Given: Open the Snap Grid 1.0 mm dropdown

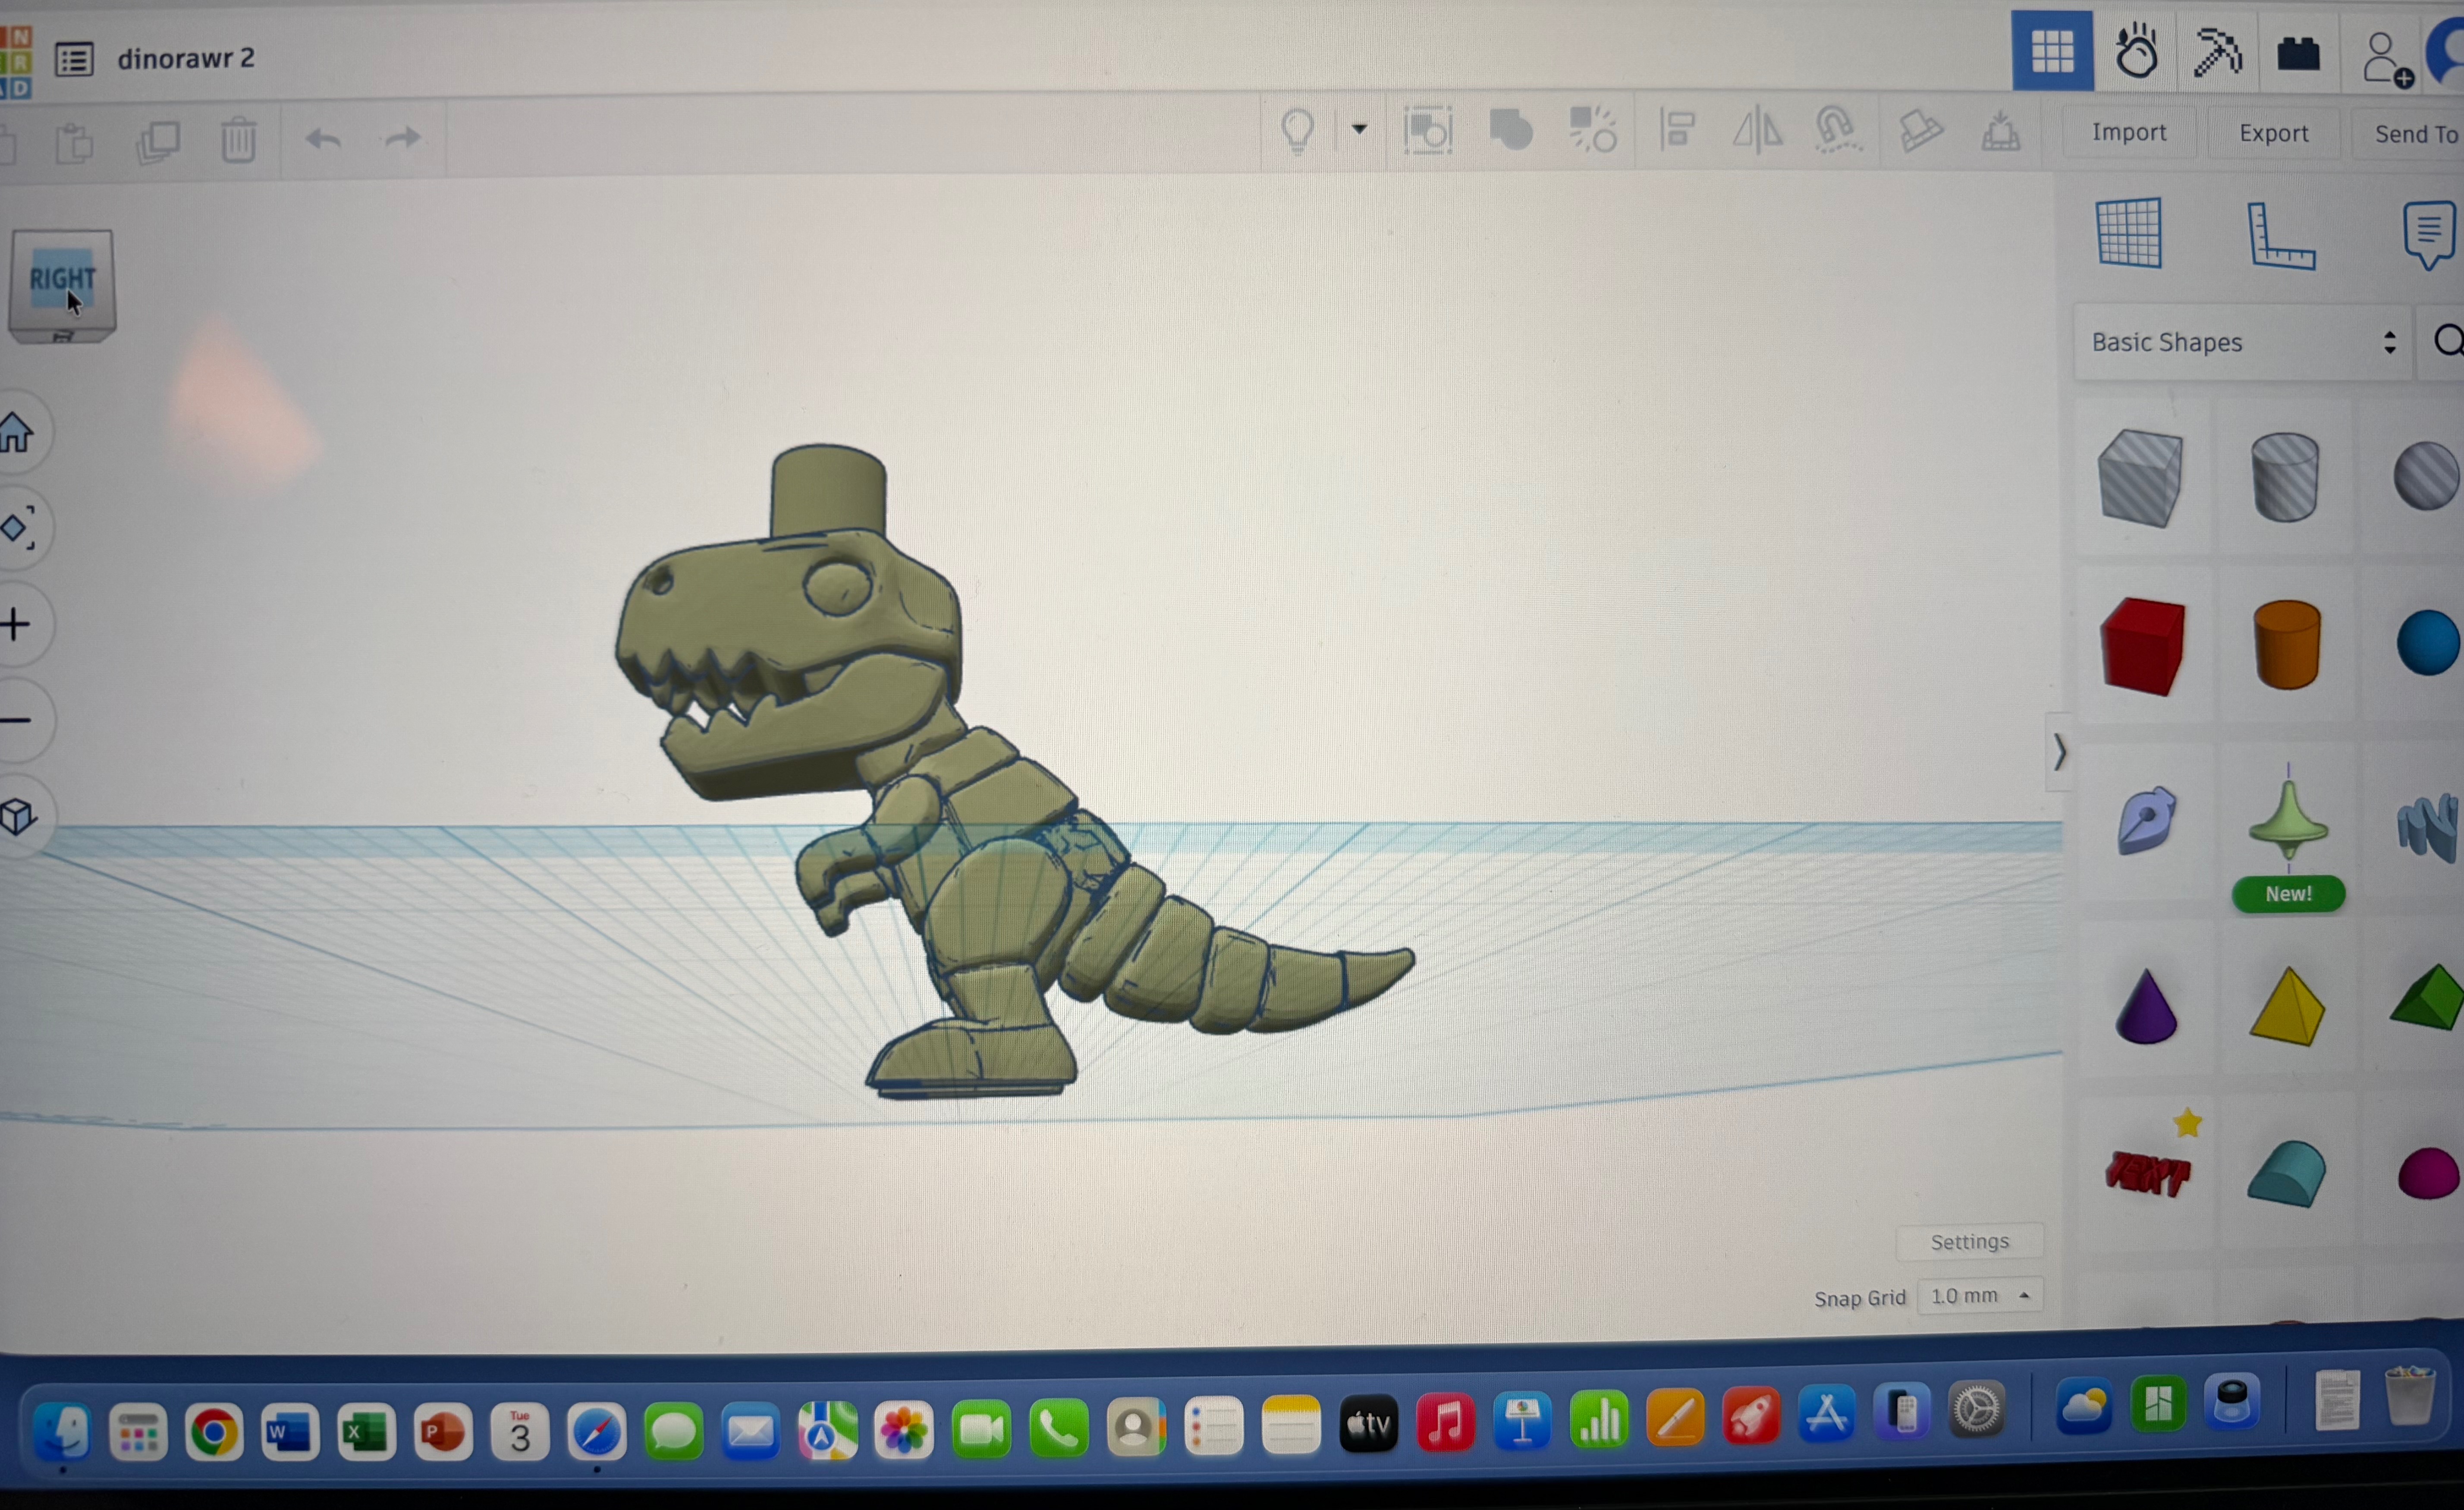Looking at the screenshot, I should coord(1980,1296).
